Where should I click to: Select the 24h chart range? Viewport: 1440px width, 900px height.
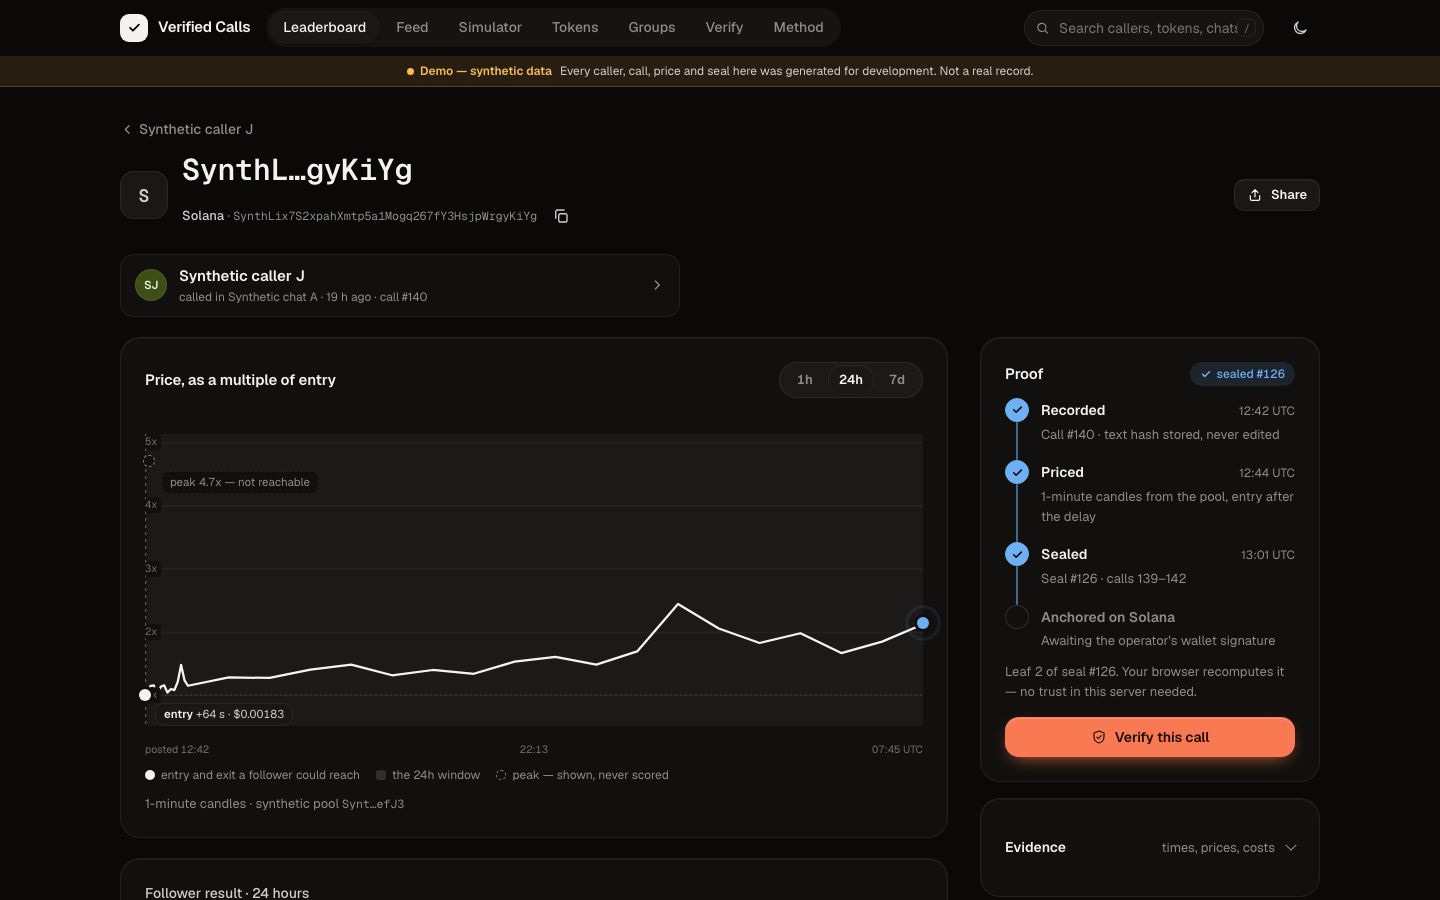pyautogui.click(x=851, y=380)
